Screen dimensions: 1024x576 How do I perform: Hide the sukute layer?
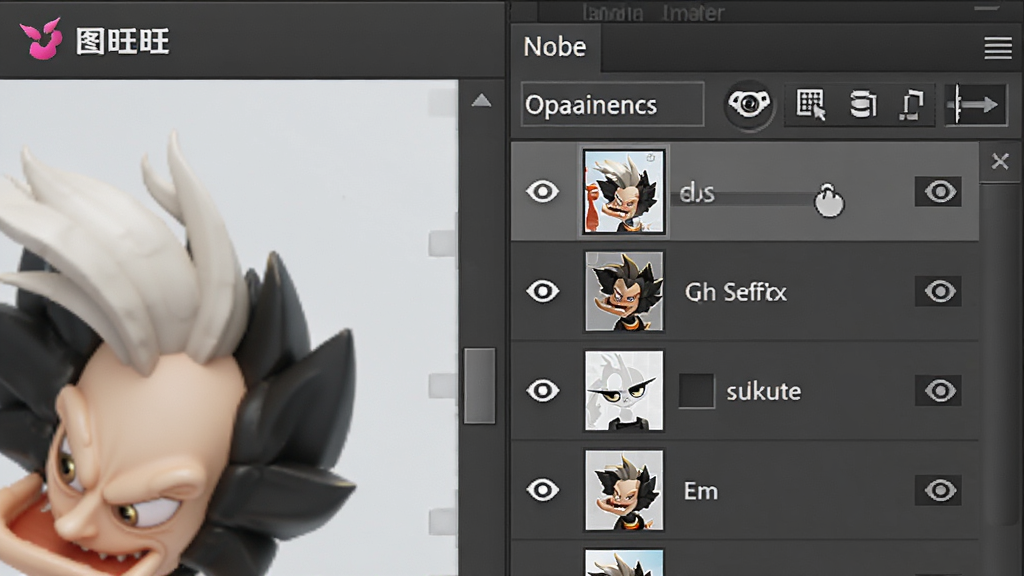(x=543, y=391)
